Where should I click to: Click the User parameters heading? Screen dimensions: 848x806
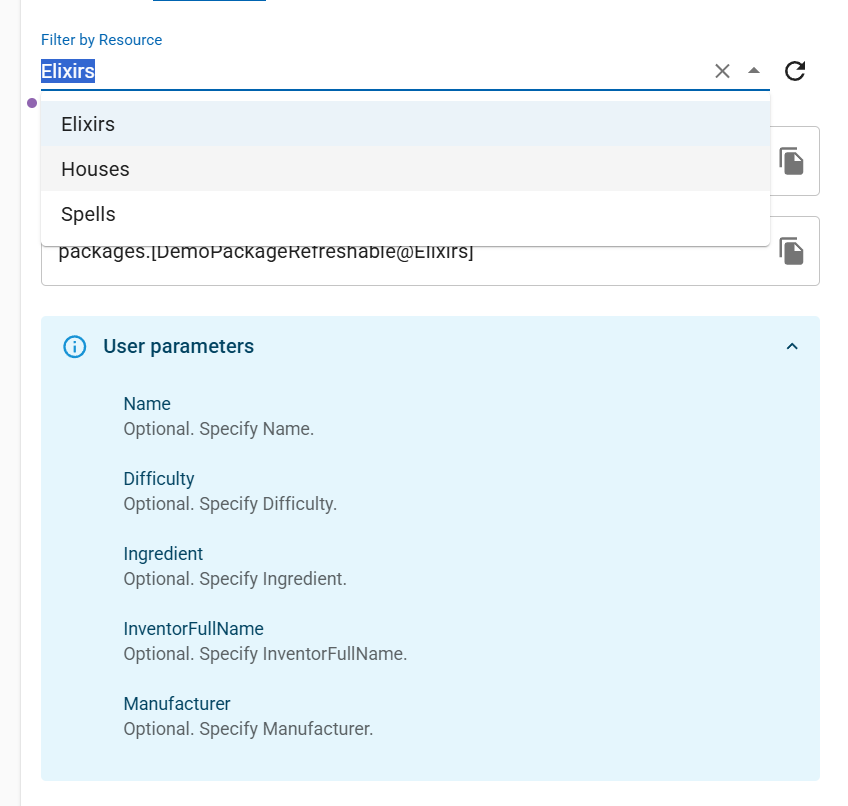(178, 347)
